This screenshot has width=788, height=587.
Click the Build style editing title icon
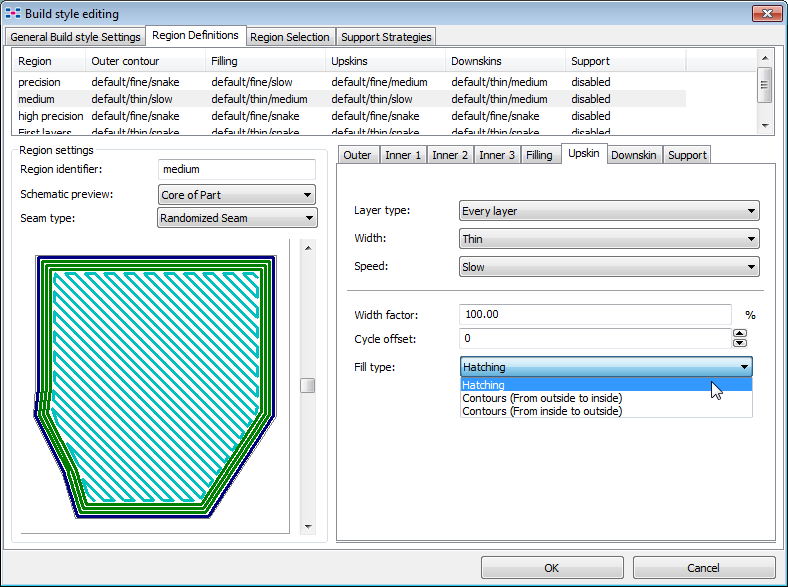13,14
